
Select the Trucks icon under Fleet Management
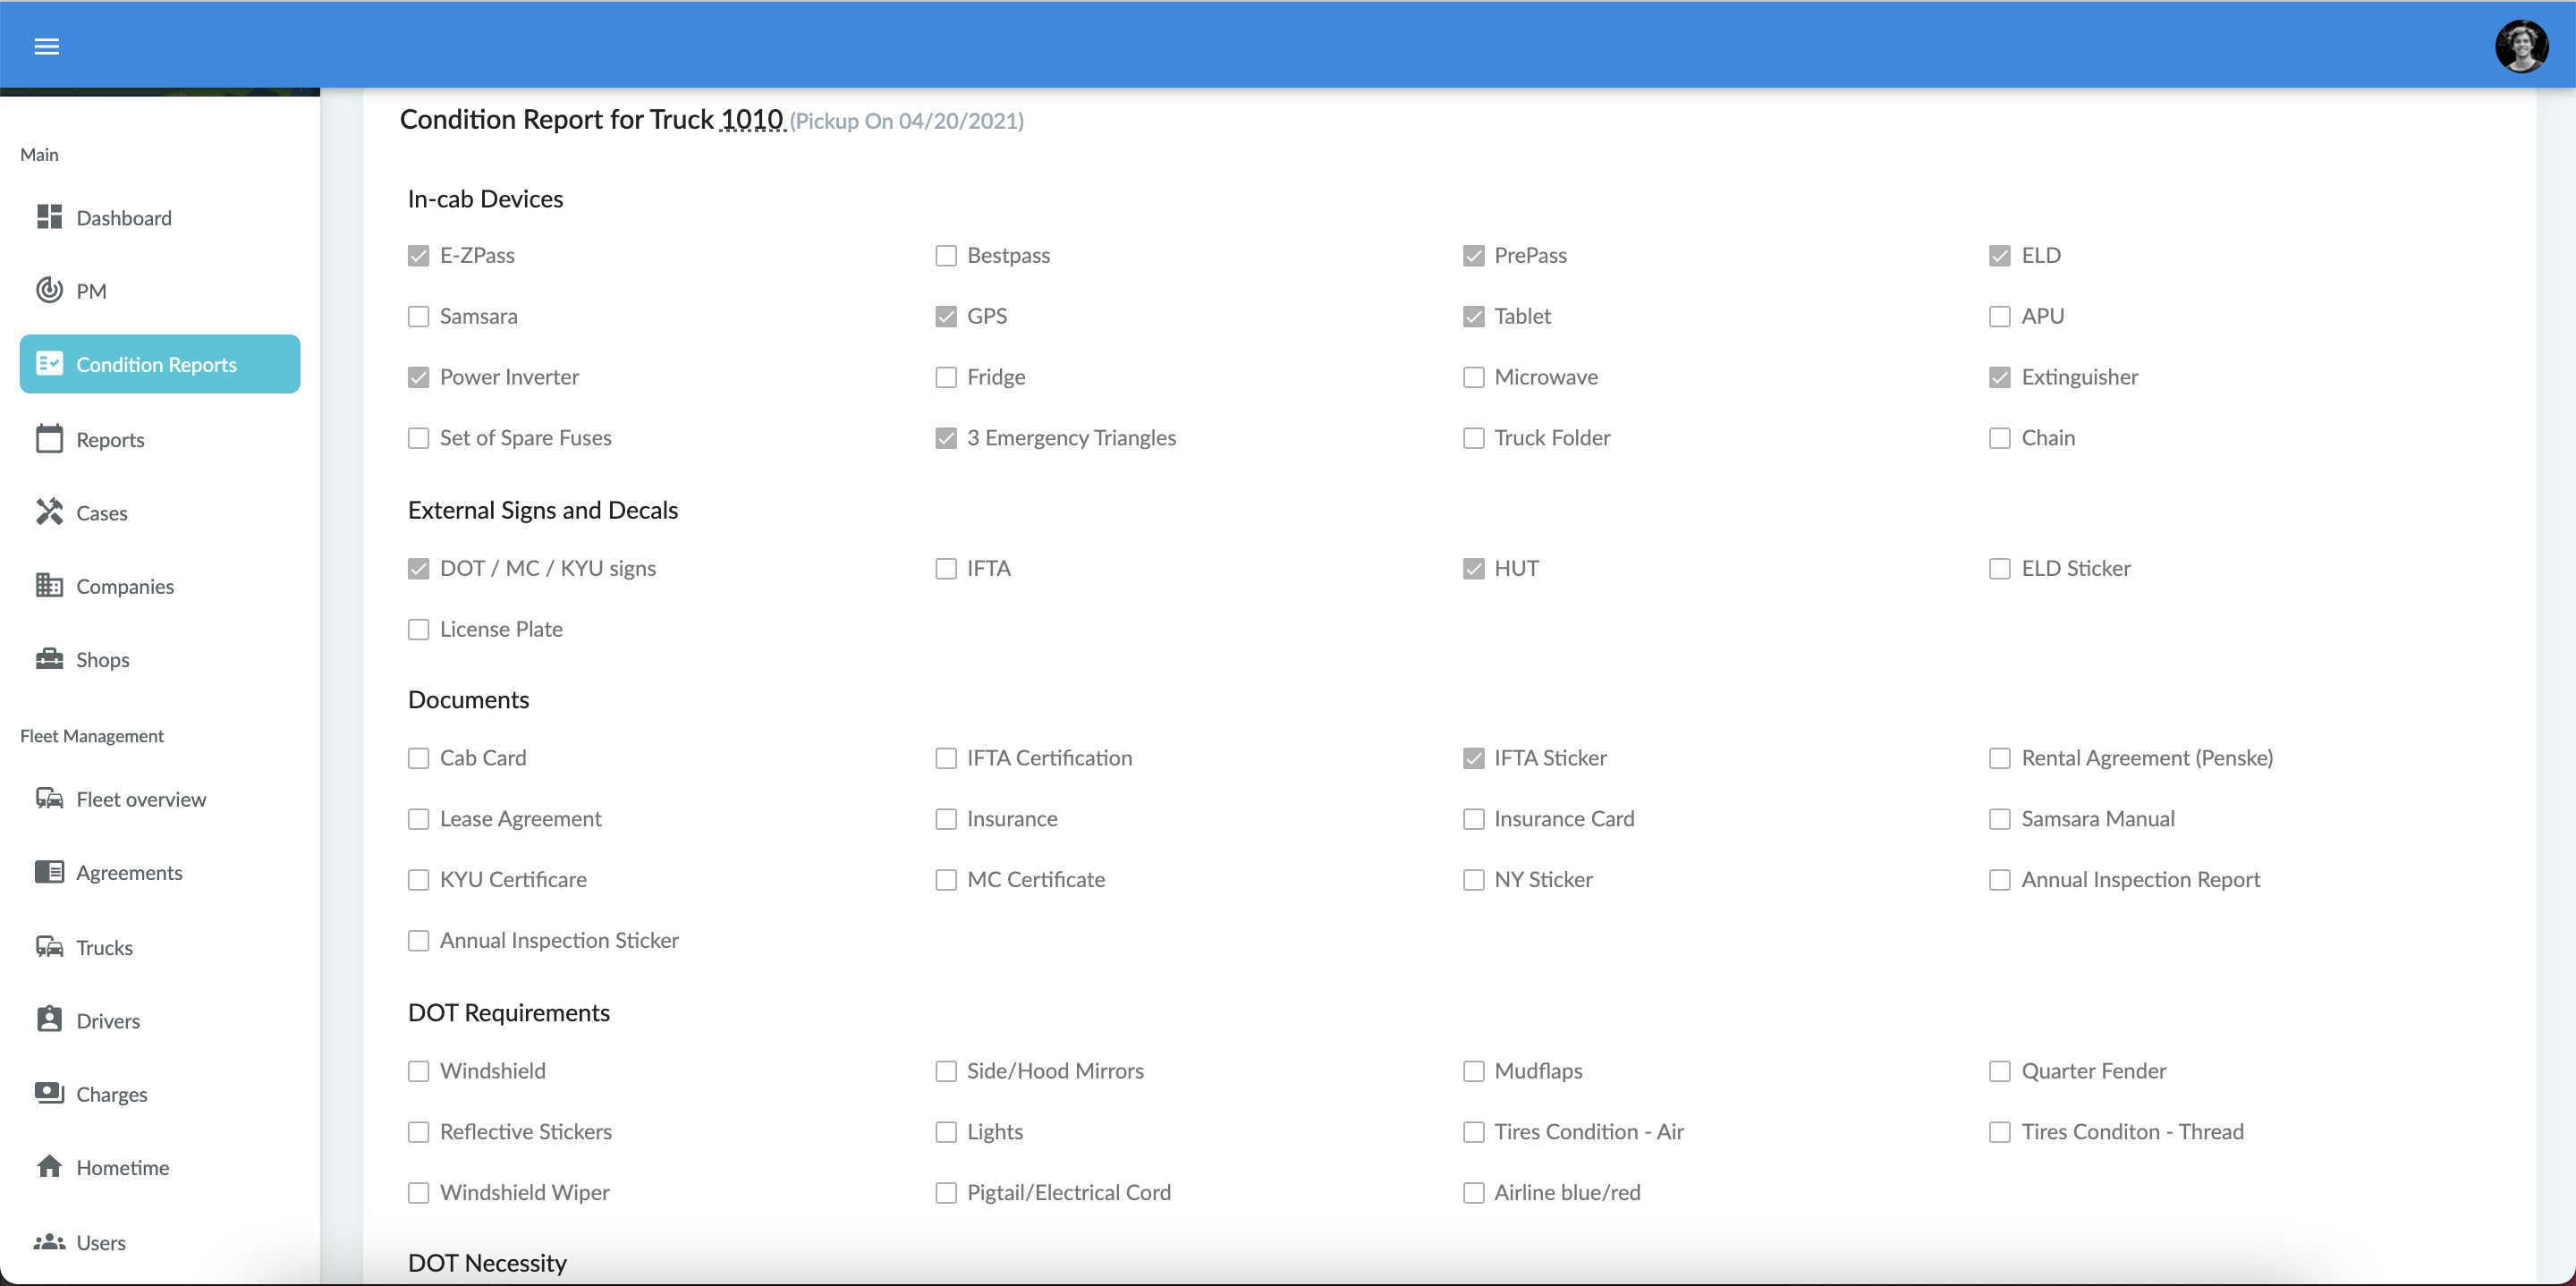click(x=50, y=946)
